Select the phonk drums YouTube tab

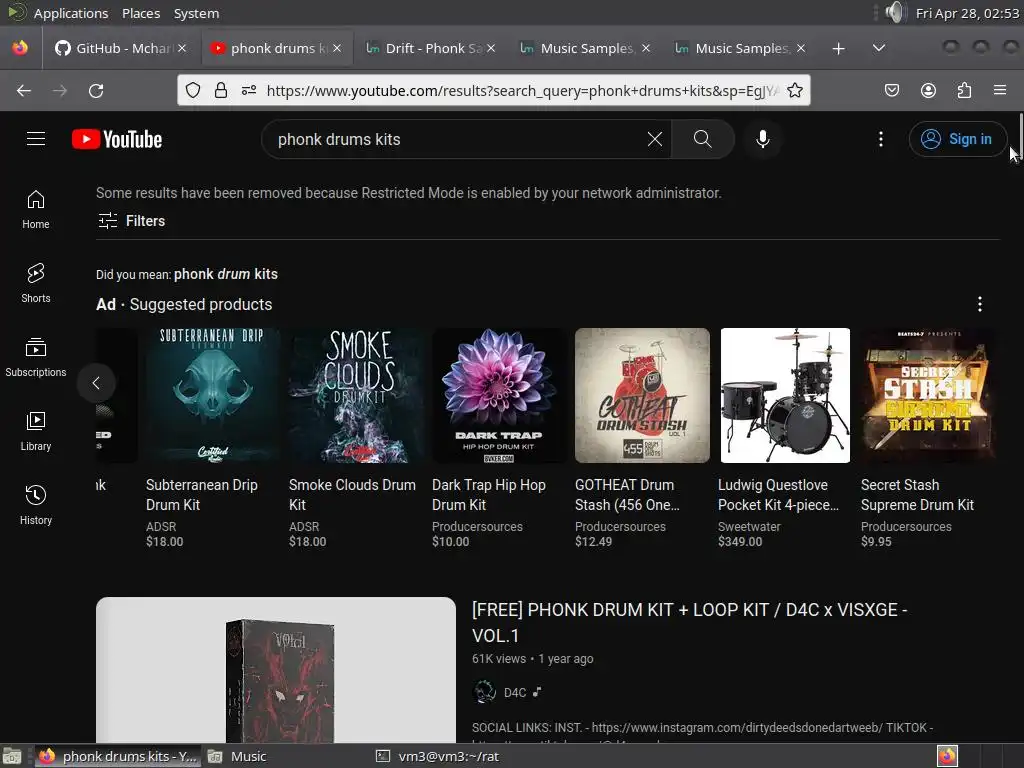(x=278, y=48)
